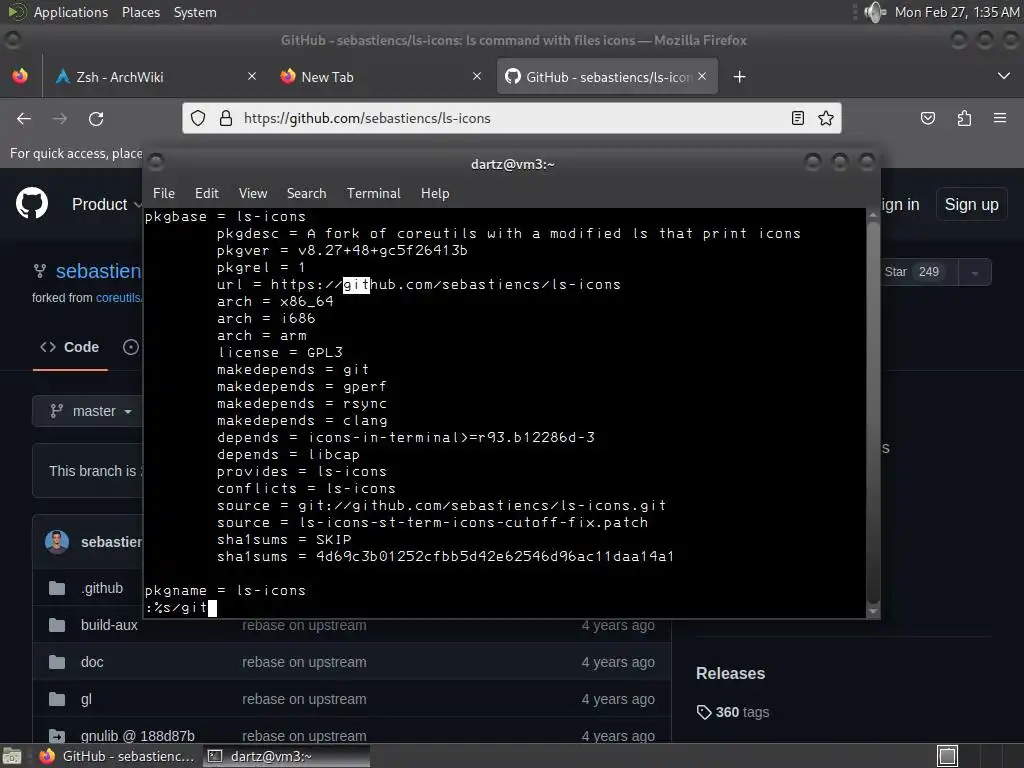The width and height of the screenshot is (1024, 768).
Task: Open the Places menu in top panel
Action: click(x=140, y=12)
